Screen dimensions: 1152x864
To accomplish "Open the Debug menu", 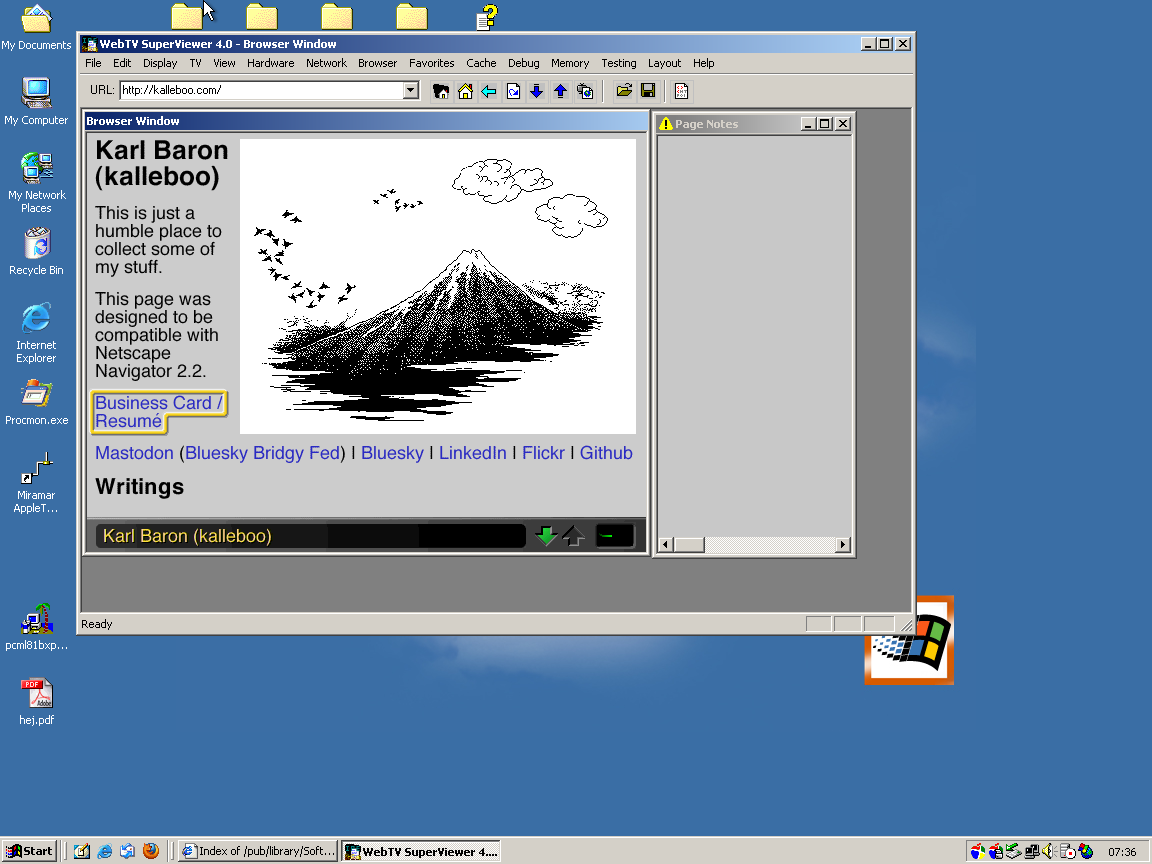I will click(523, 63).
